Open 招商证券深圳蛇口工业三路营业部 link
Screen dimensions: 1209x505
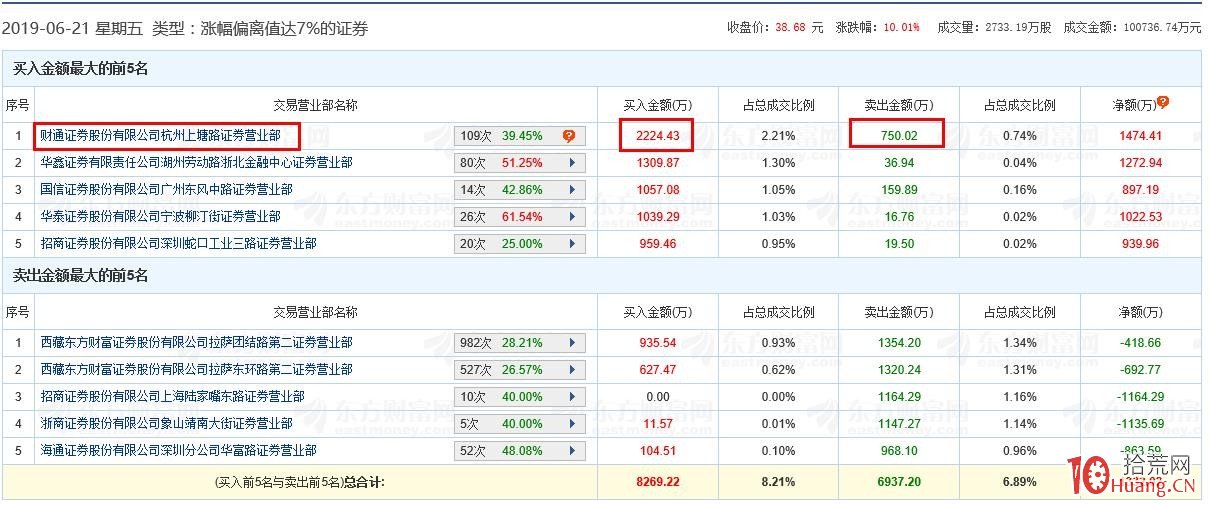[x=178, y=243]
